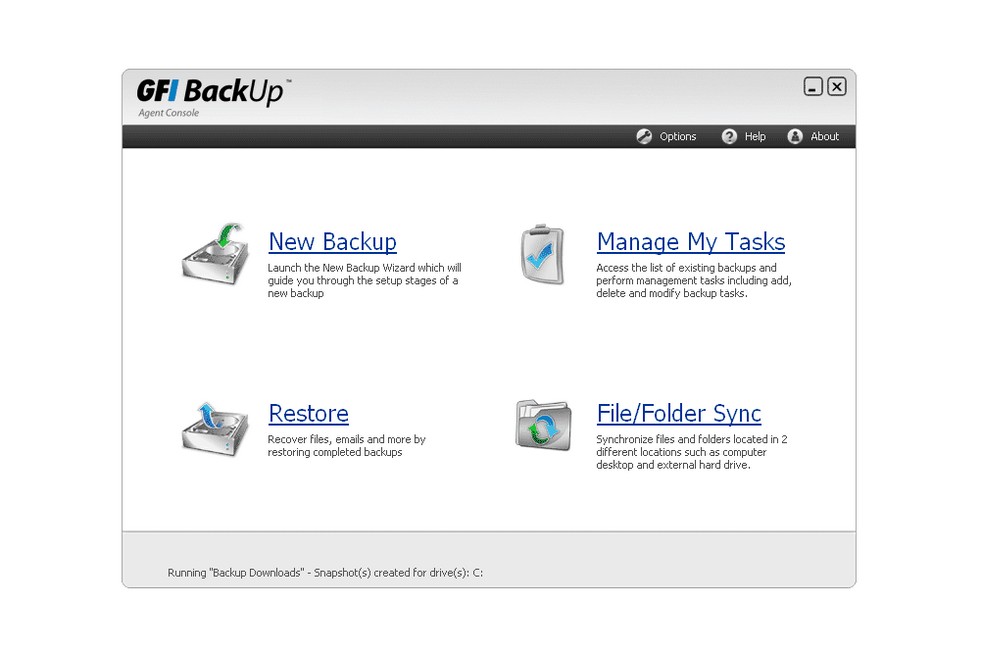Click the File/Folder Sync folder icon
The width and height of the screenshot is (982, 655).
[543, 425]
